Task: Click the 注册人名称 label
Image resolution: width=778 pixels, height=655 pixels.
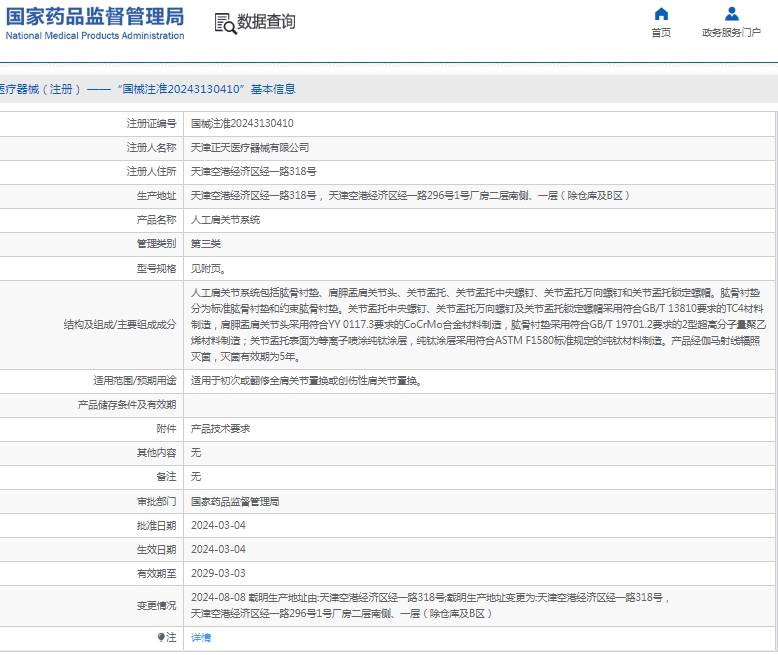Action: pyautogui.click(x=151, y=148)
